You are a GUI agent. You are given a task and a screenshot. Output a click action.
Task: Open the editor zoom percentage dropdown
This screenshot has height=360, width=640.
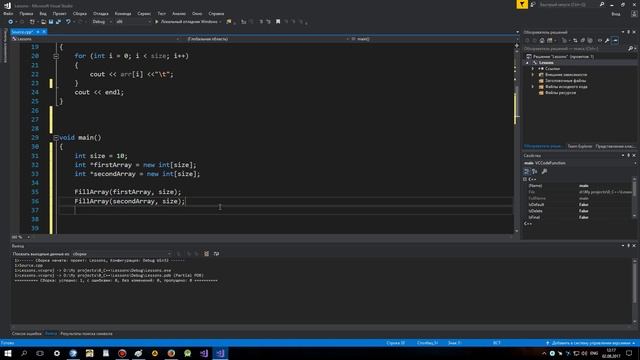(20, 237)
